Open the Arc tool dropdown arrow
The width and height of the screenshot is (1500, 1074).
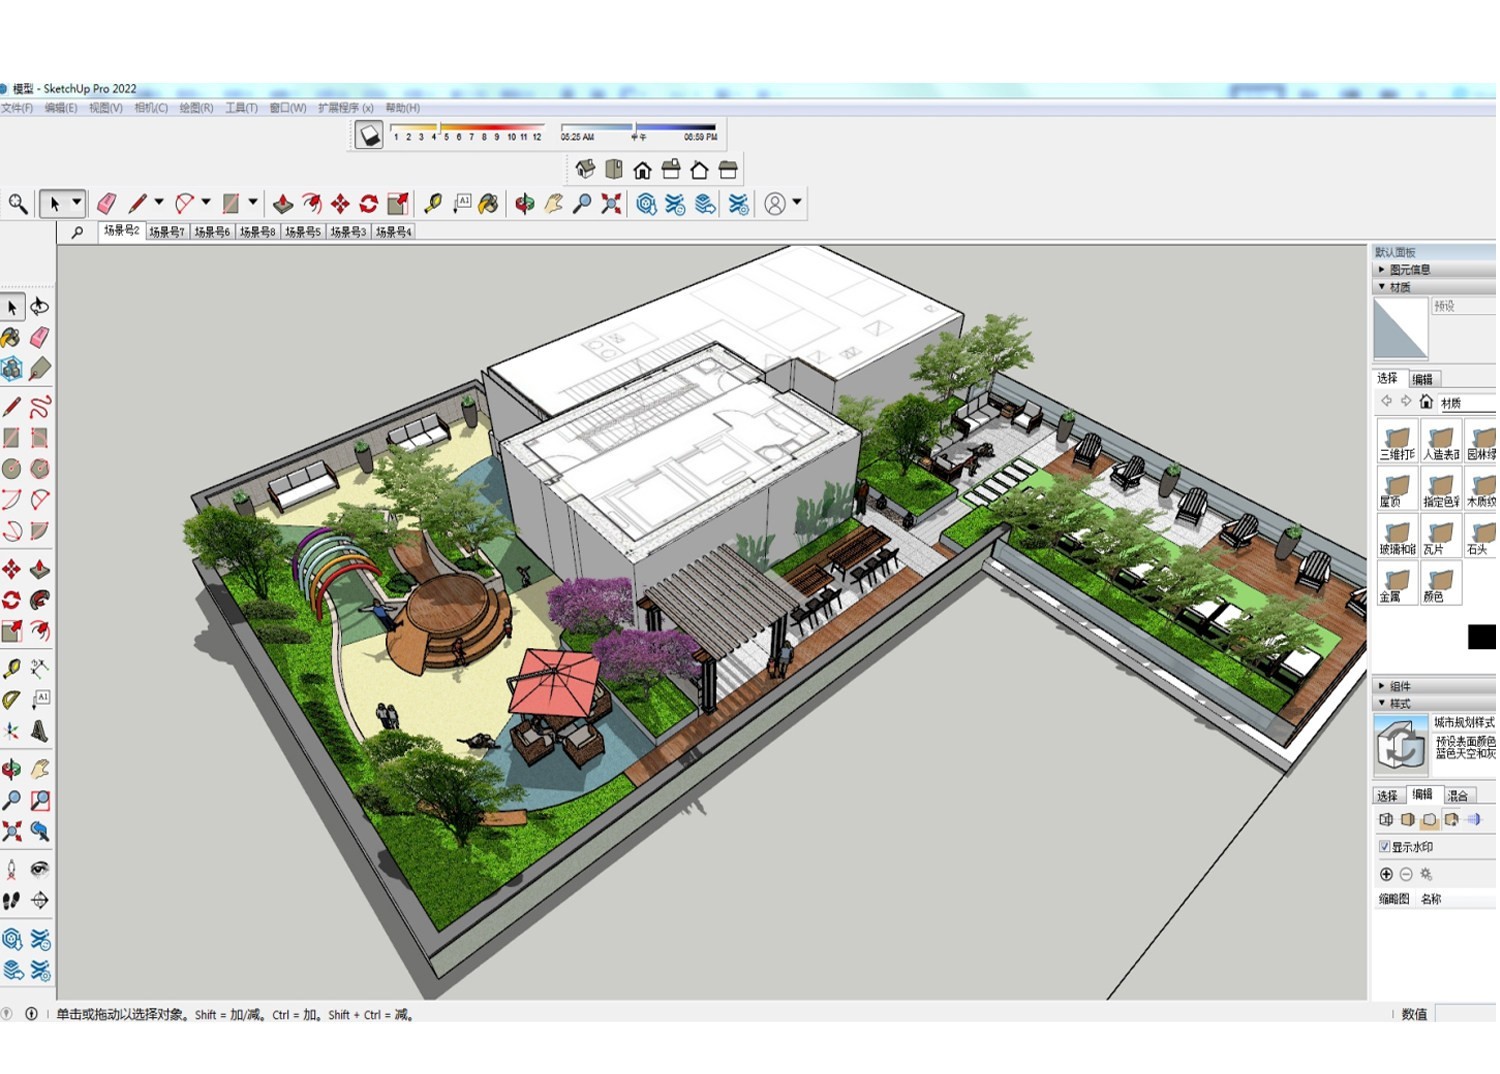coord(206,203)
